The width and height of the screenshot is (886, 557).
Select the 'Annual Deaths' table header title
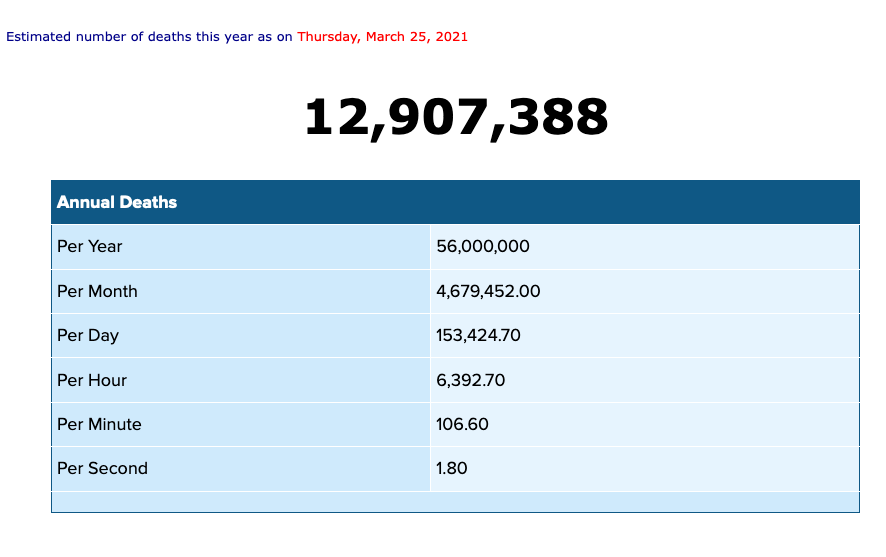tap(117, 202)
